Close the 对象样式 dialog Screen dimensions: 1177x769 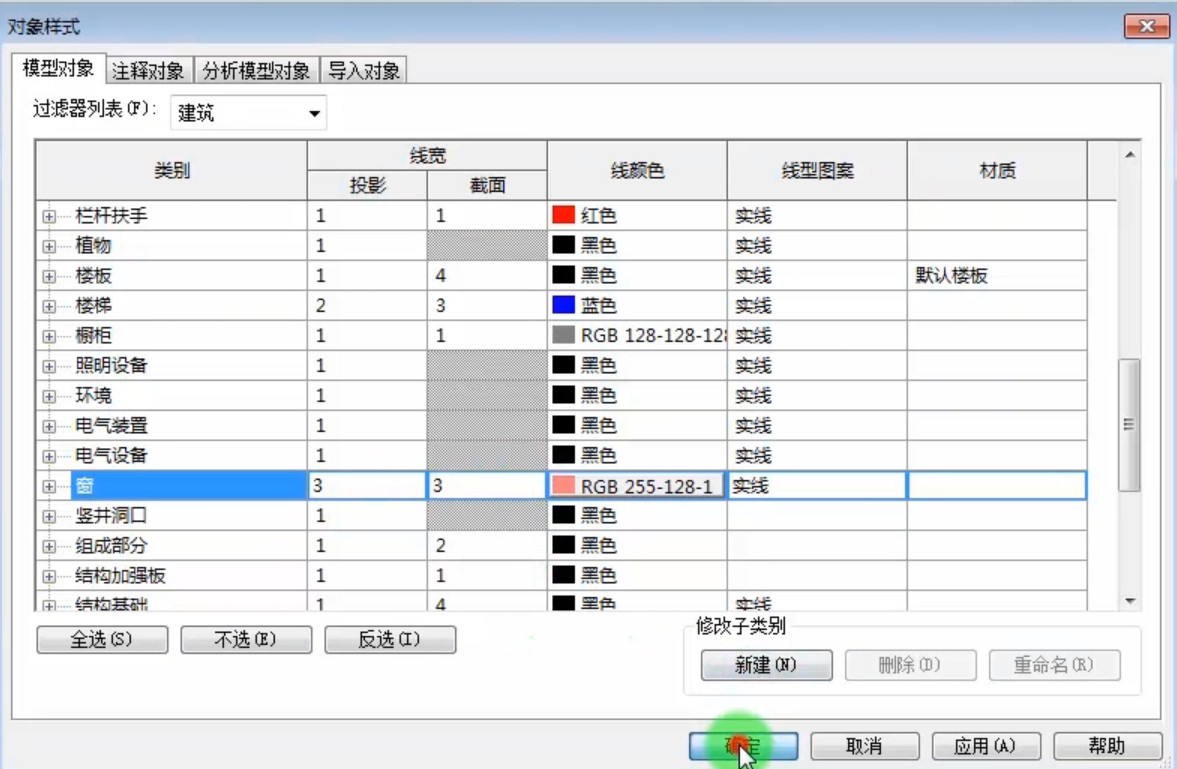1146,26
